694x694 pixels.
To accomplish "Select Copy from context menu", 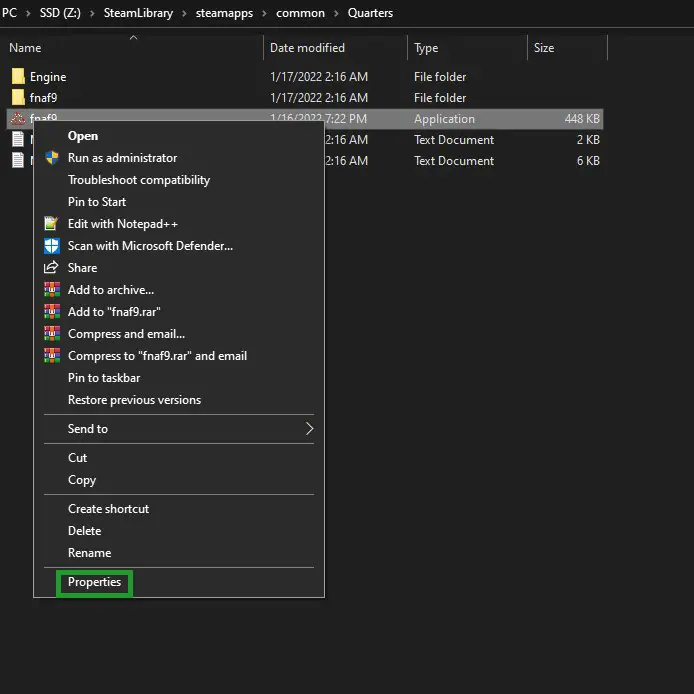I will click(x=81, y=480).
